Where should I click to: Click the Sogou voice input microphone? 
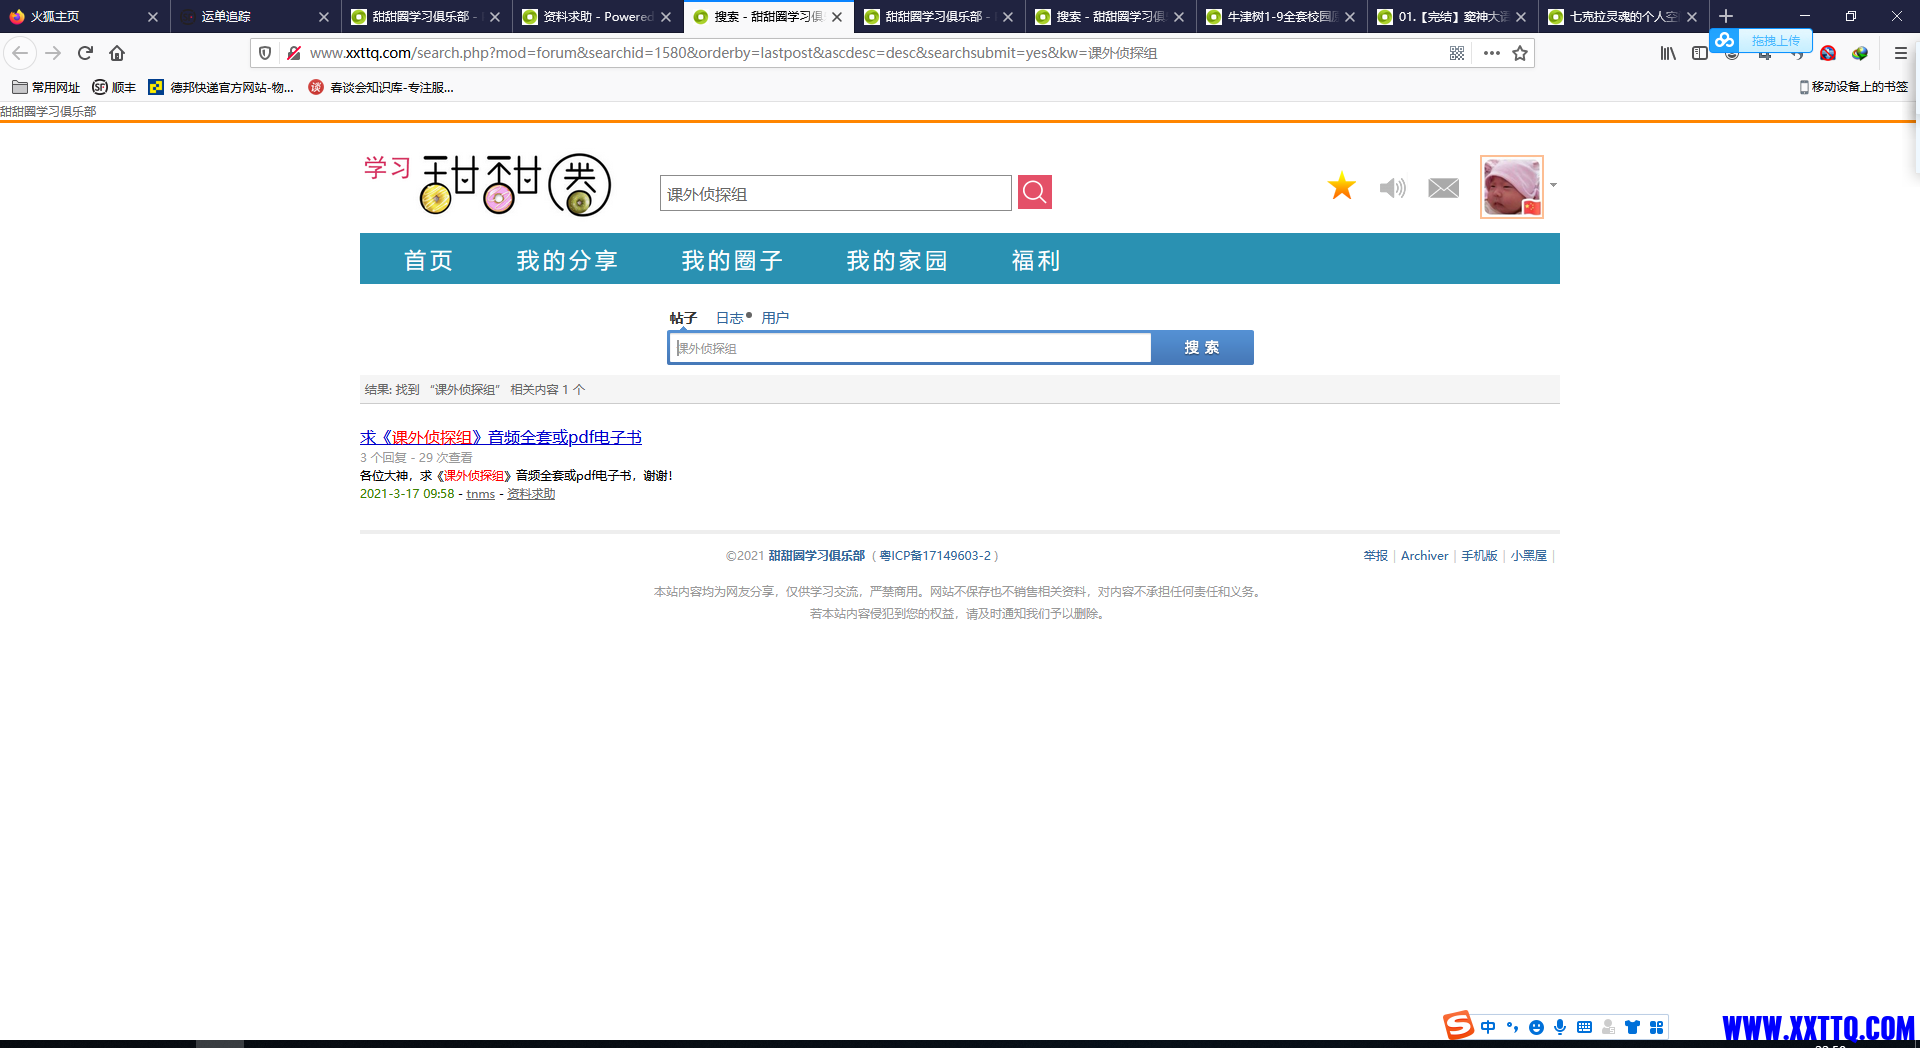tap(1560, 1027)
